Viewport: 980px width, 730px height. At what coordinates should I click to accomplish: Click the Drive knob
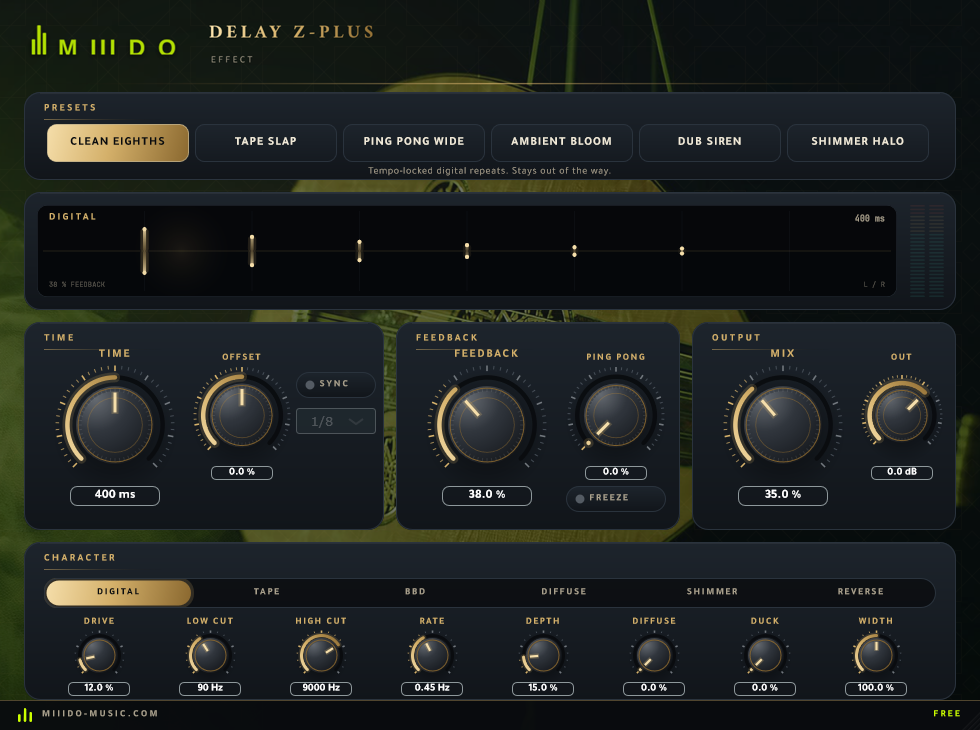click(99, 655)
